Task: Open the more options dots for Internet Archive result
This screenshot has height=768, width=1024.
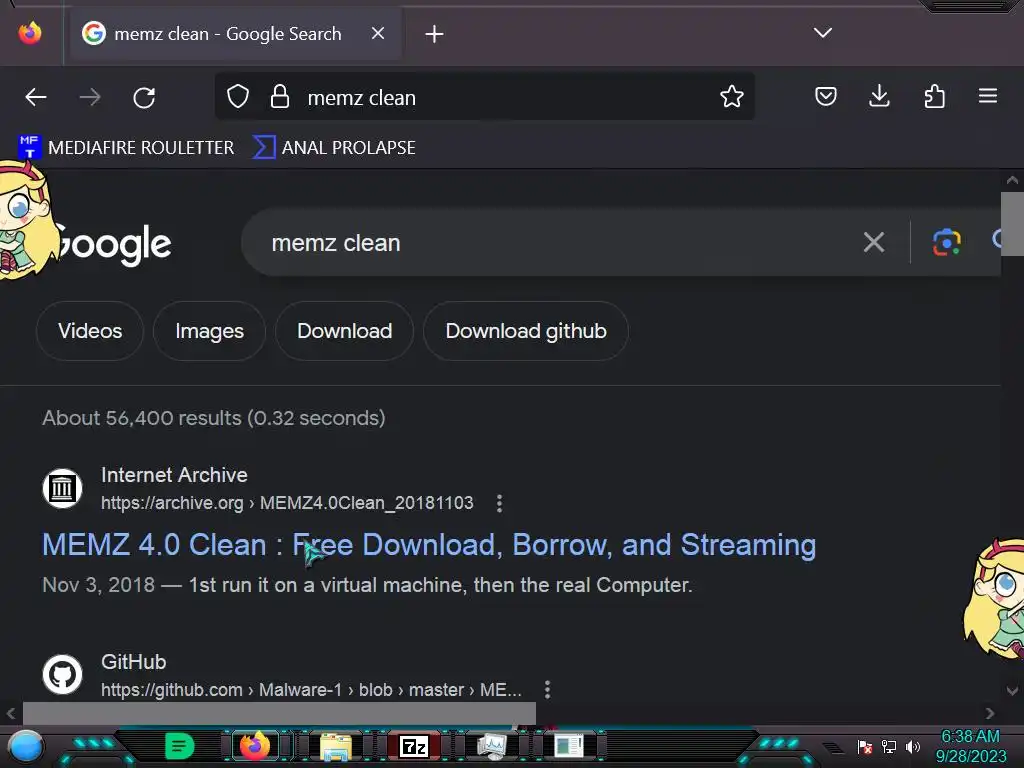Action: coord(500,503)
